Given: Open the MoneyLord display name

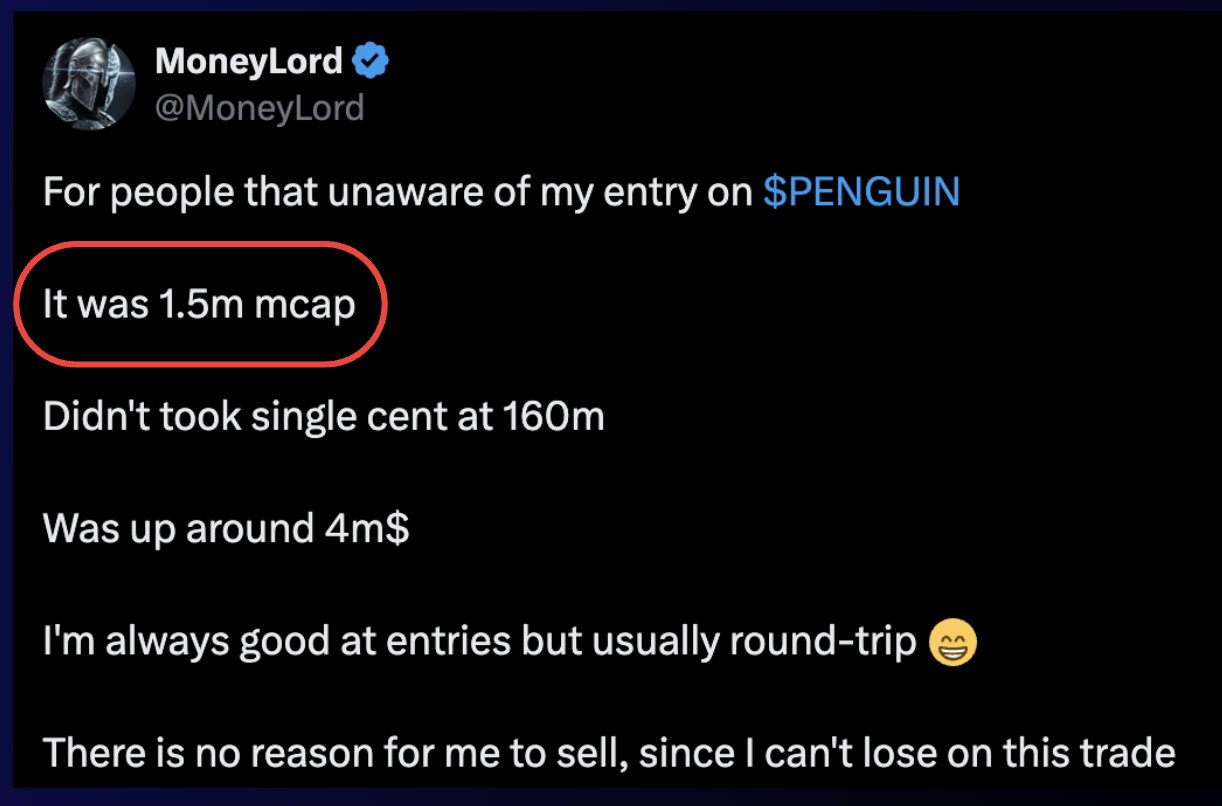Looking at the screenshot, I should 249,63.
